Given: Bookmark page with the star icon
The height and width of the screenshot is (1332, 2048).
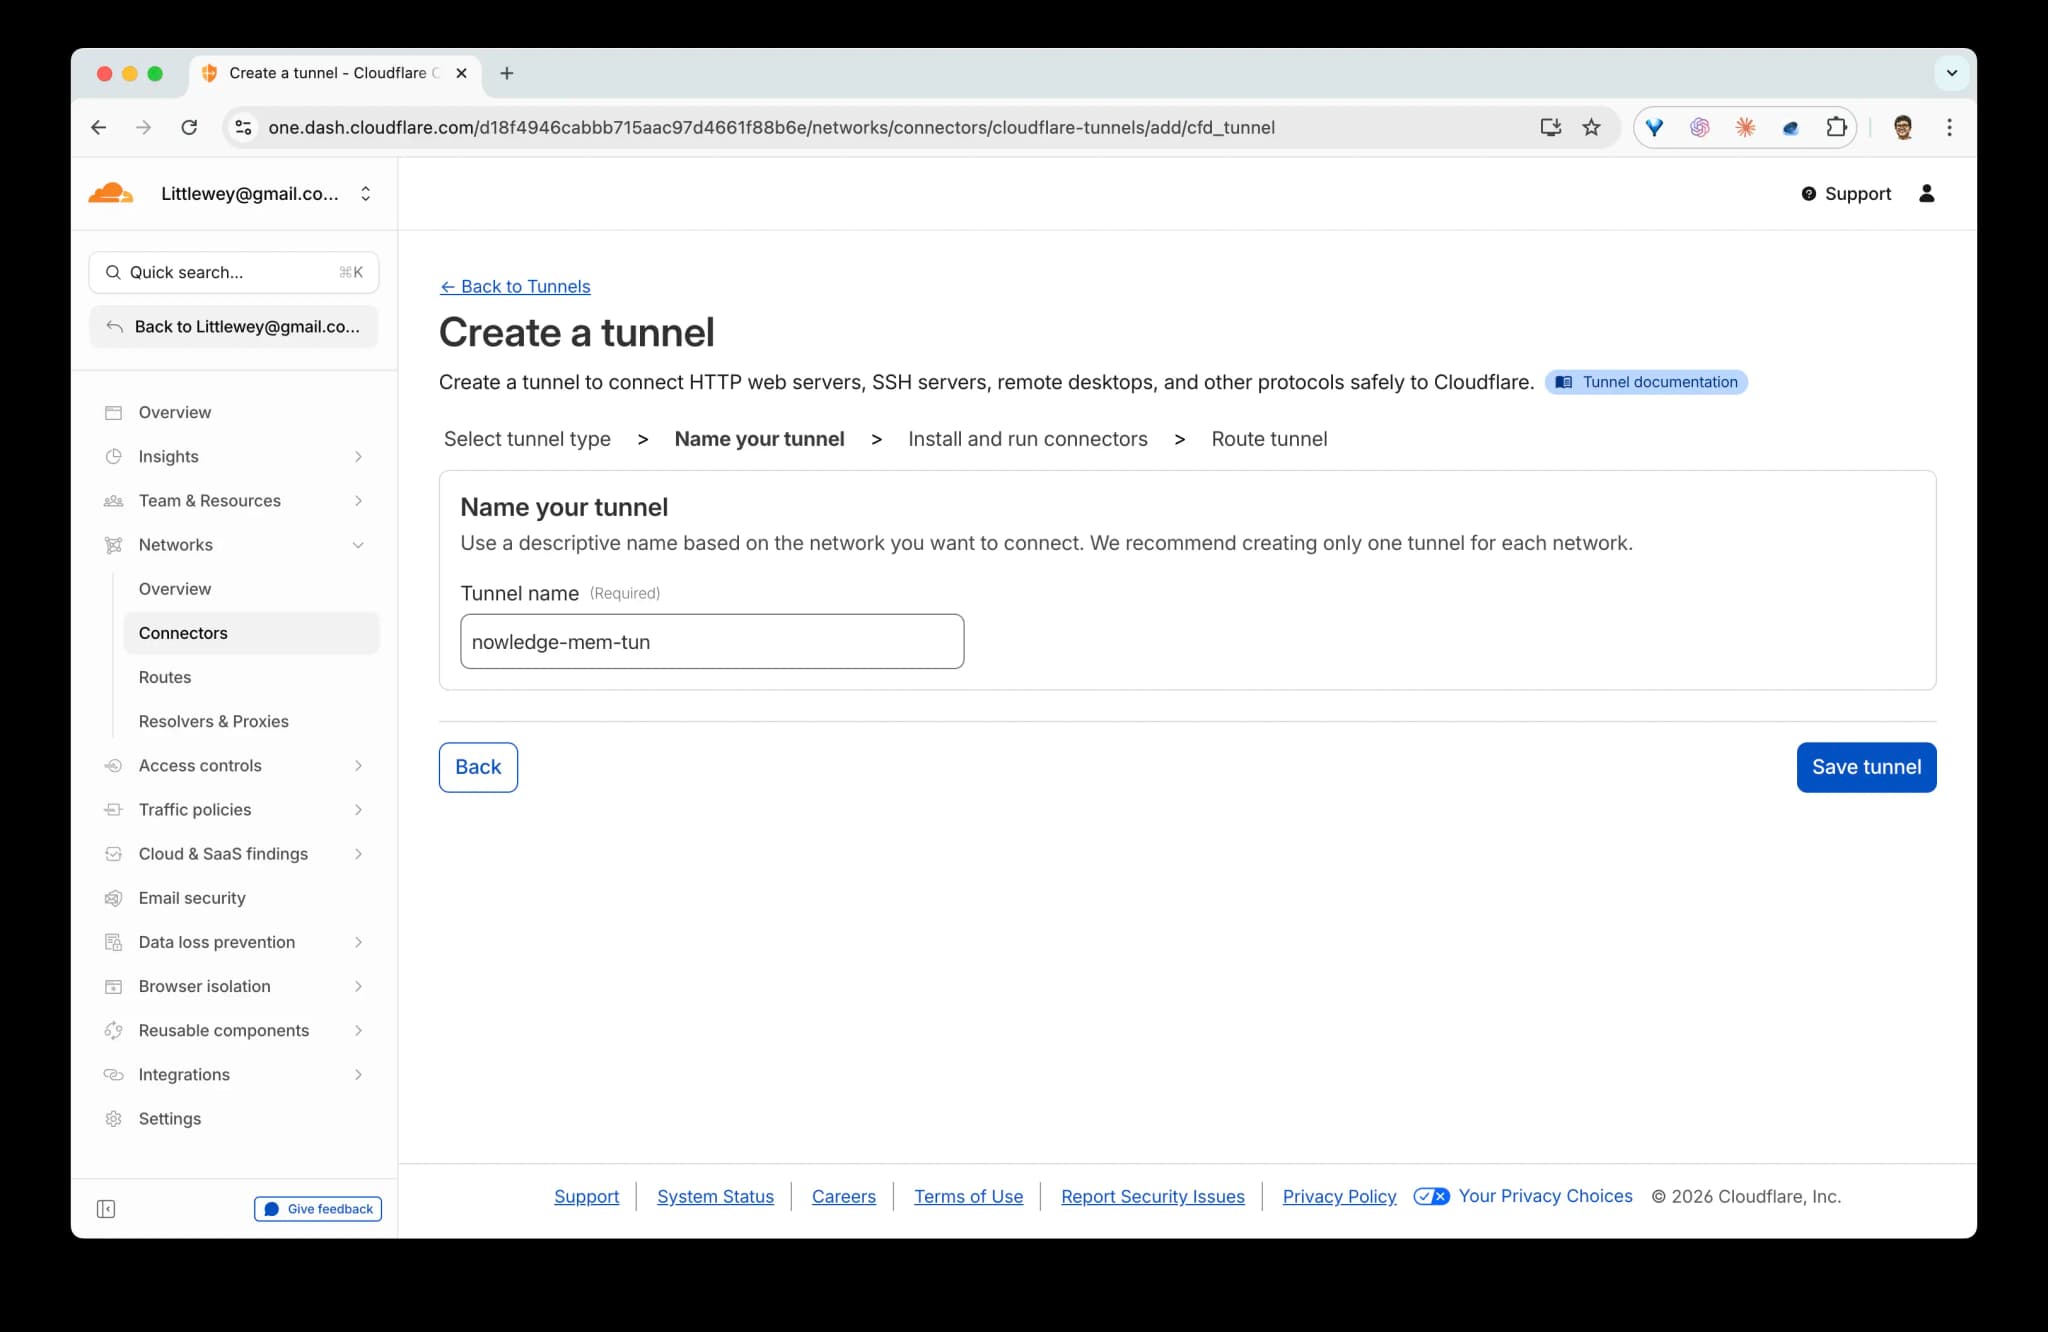Looking at the screenshot, I should click(x=1591, y=127).
